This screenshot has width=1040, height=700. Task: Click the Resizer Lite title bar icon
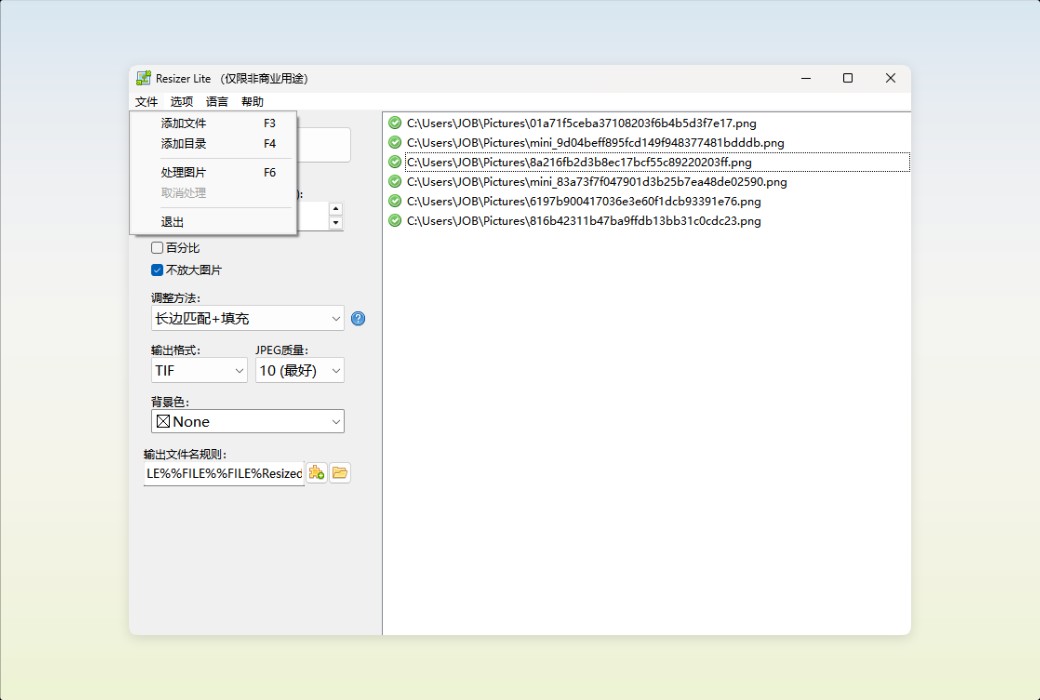pos(143,78)
